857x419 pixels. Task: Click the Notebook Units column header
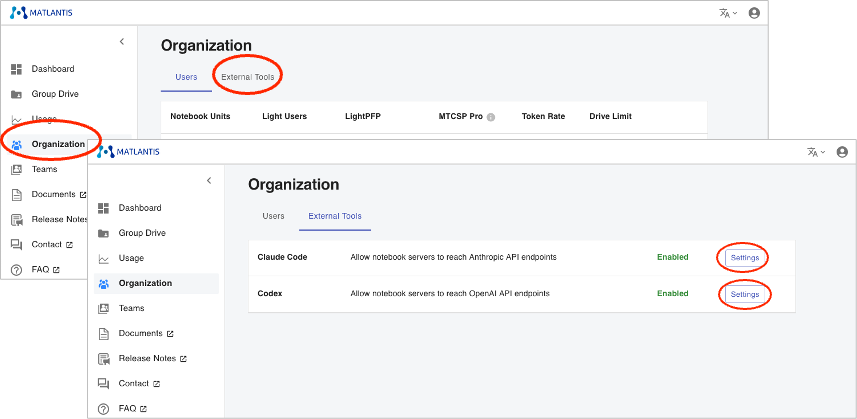coord(201,116)
